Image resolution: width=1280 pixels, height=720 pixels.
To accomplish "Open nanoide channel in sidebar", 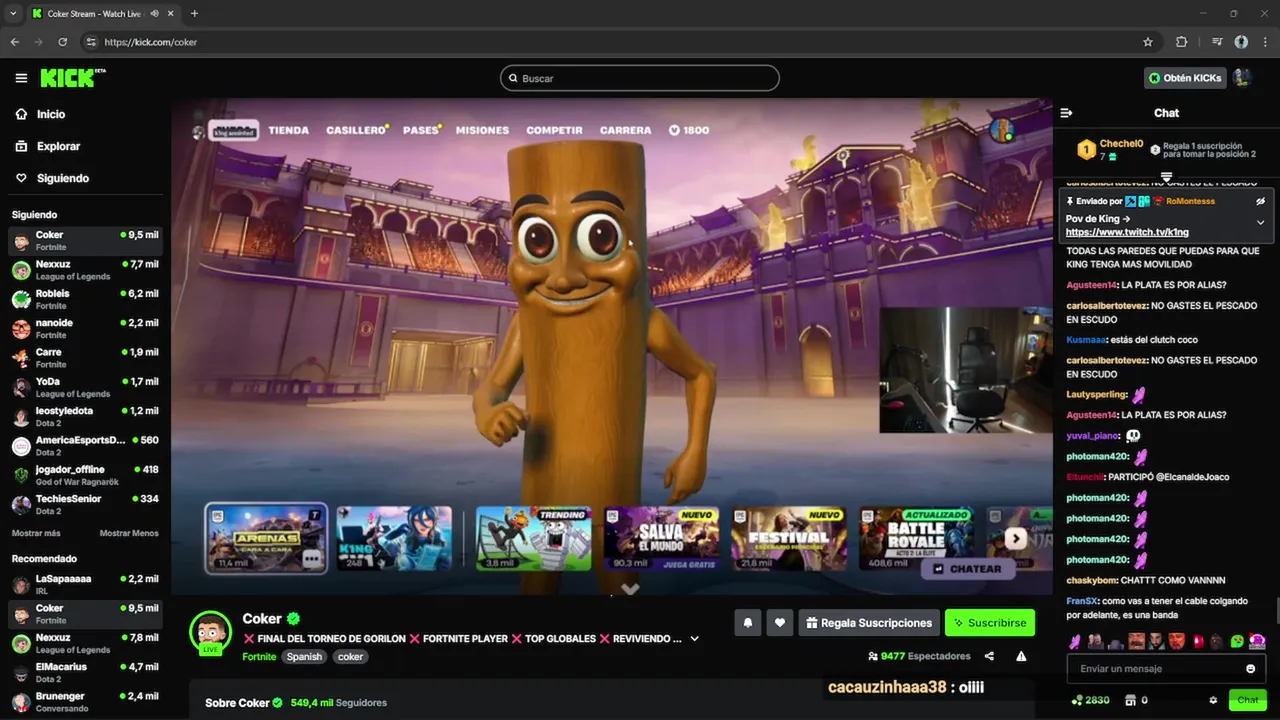I will [85, 328].
